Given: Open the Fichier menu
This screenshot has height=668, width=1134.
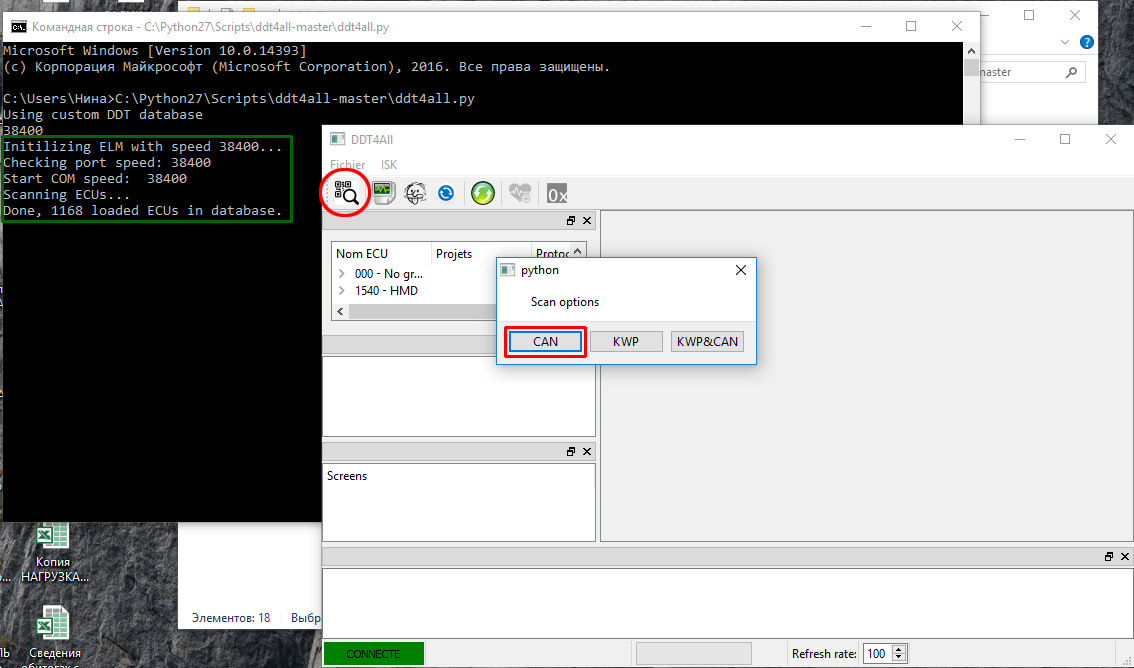Looking at the screenshot, I should point(347,165).
